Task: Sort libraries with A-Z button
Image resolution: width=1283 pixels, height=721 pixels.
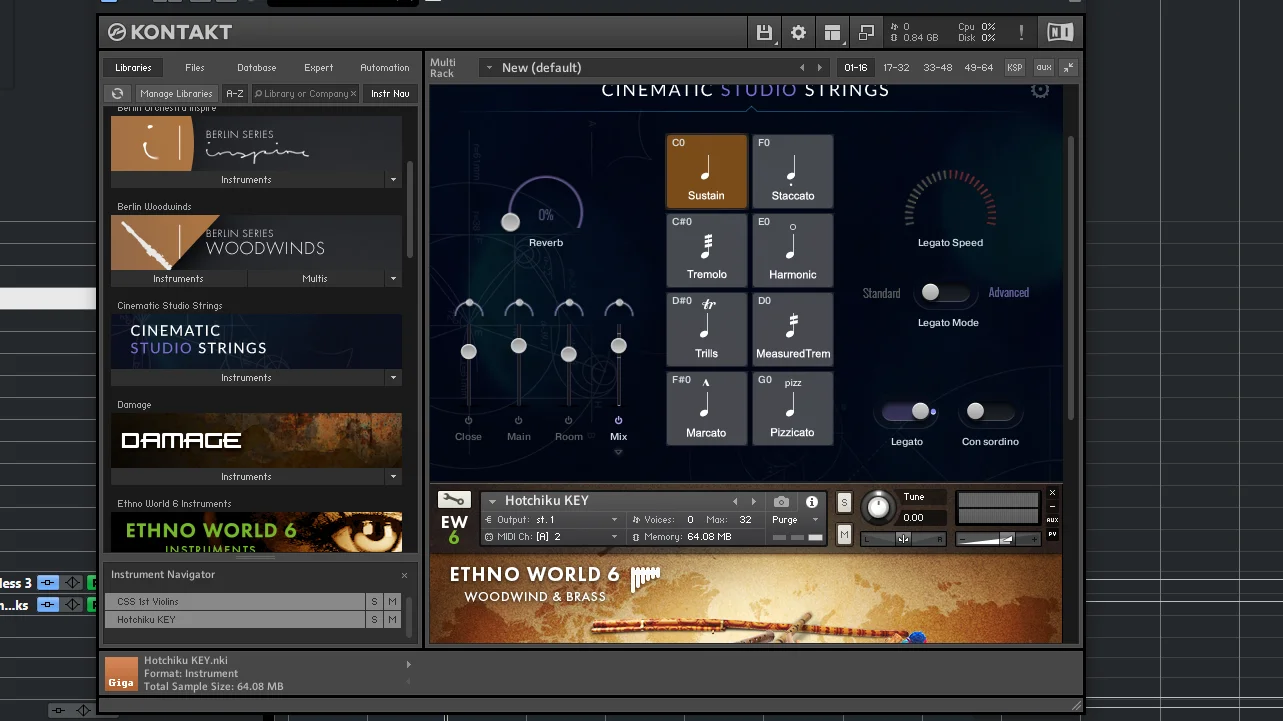Action: click(235, 94)
